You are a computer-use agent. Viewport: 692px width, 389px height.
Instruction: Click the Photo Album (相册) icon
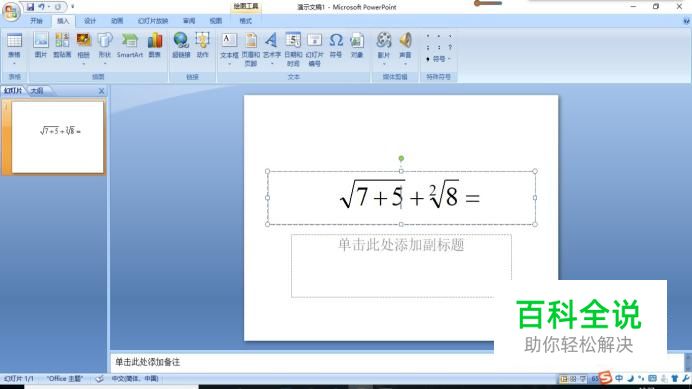click(x=83, y=40)
